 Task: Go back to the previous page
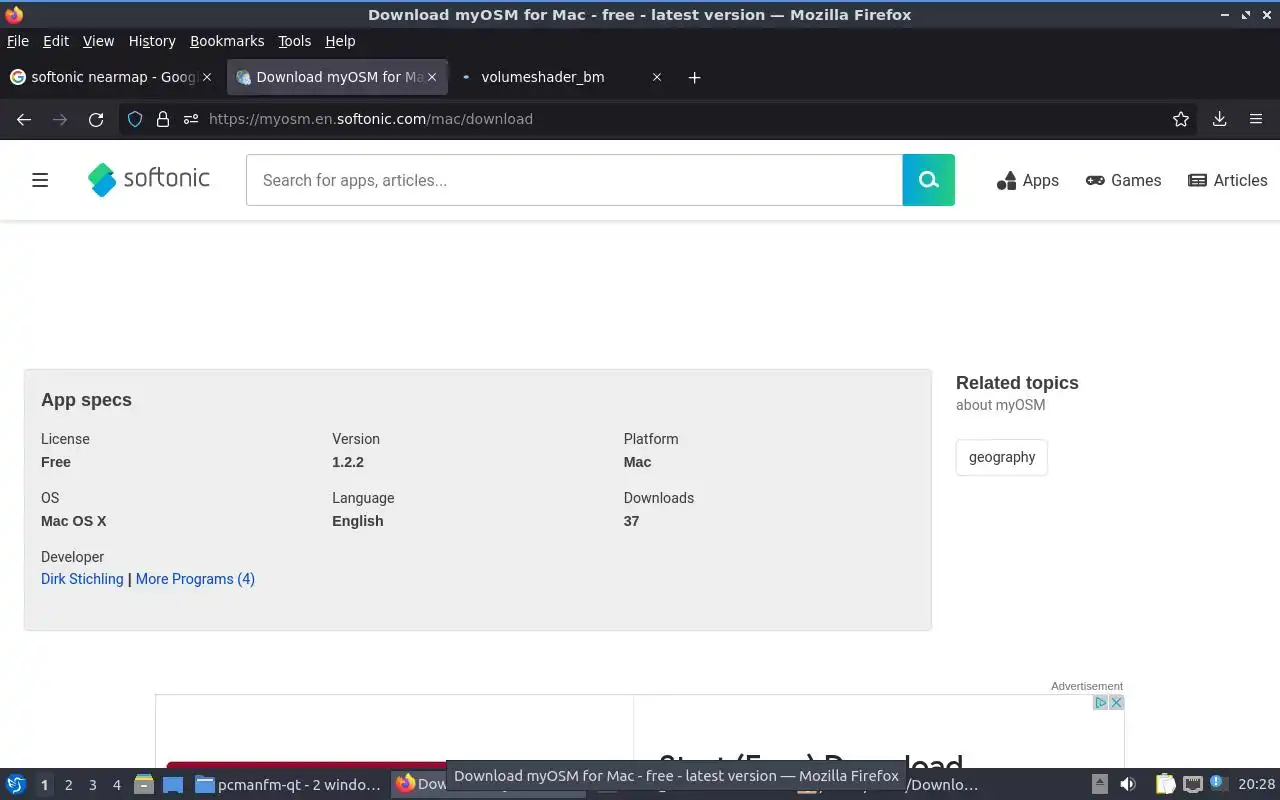pyautogui.click(x=24, y=119)
